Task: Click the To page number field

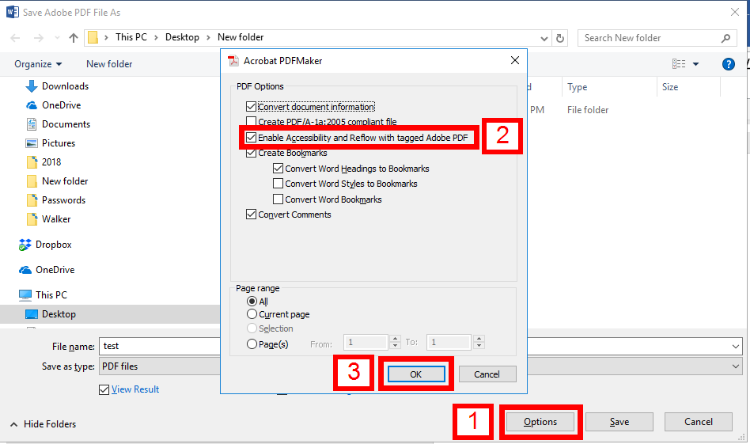Action: point(449,342)
